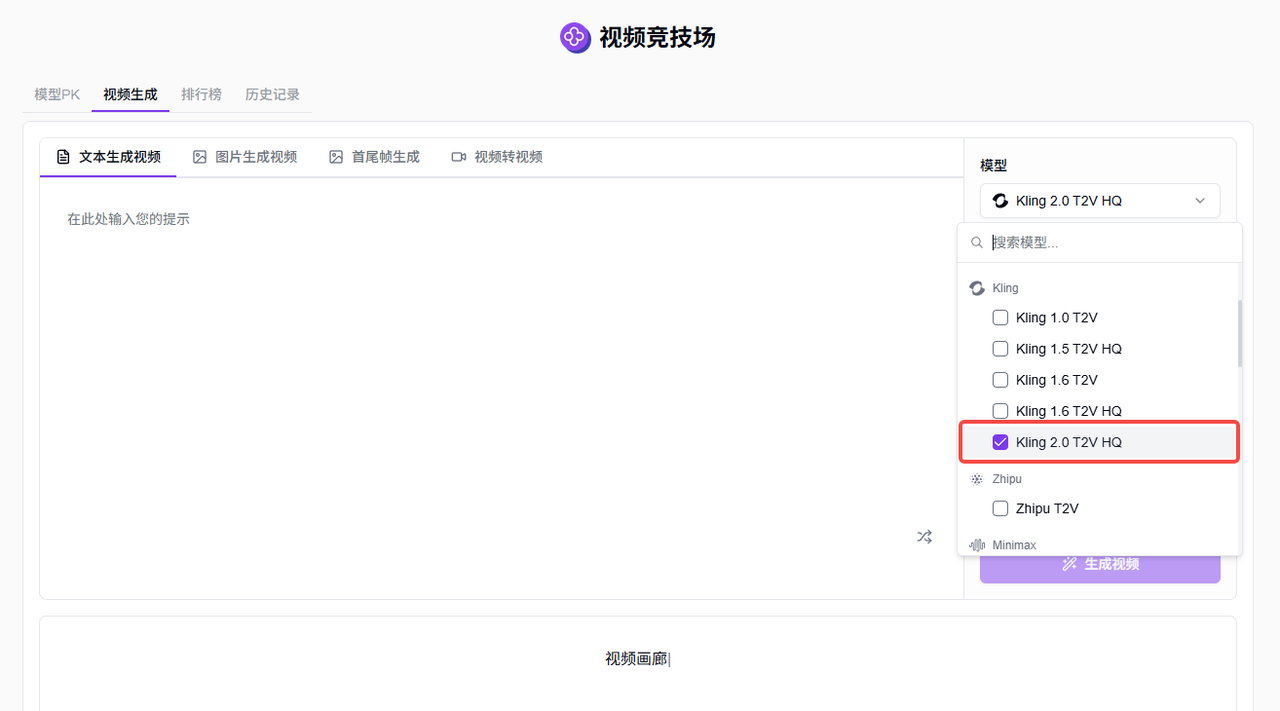Click the Kling 1.5 T2V HQ label text
This screenshot has width=1280, height=711.
[1068, 349]
